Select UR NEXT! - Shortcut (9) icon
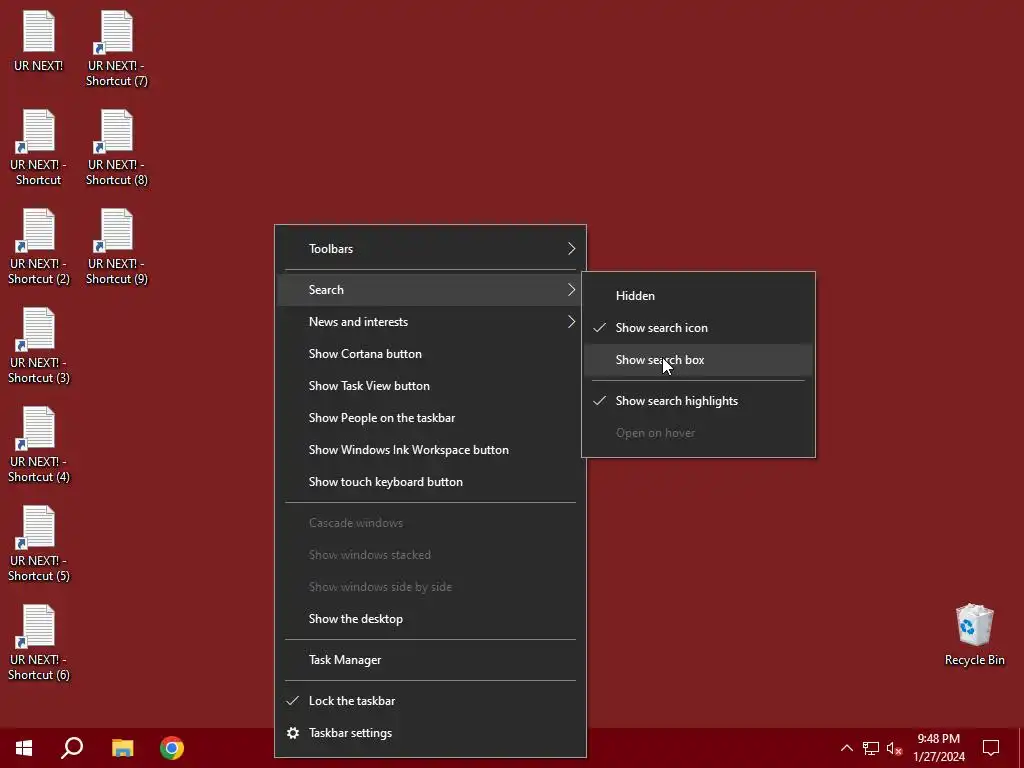1024x768 pixels. (x=117, y=247)
